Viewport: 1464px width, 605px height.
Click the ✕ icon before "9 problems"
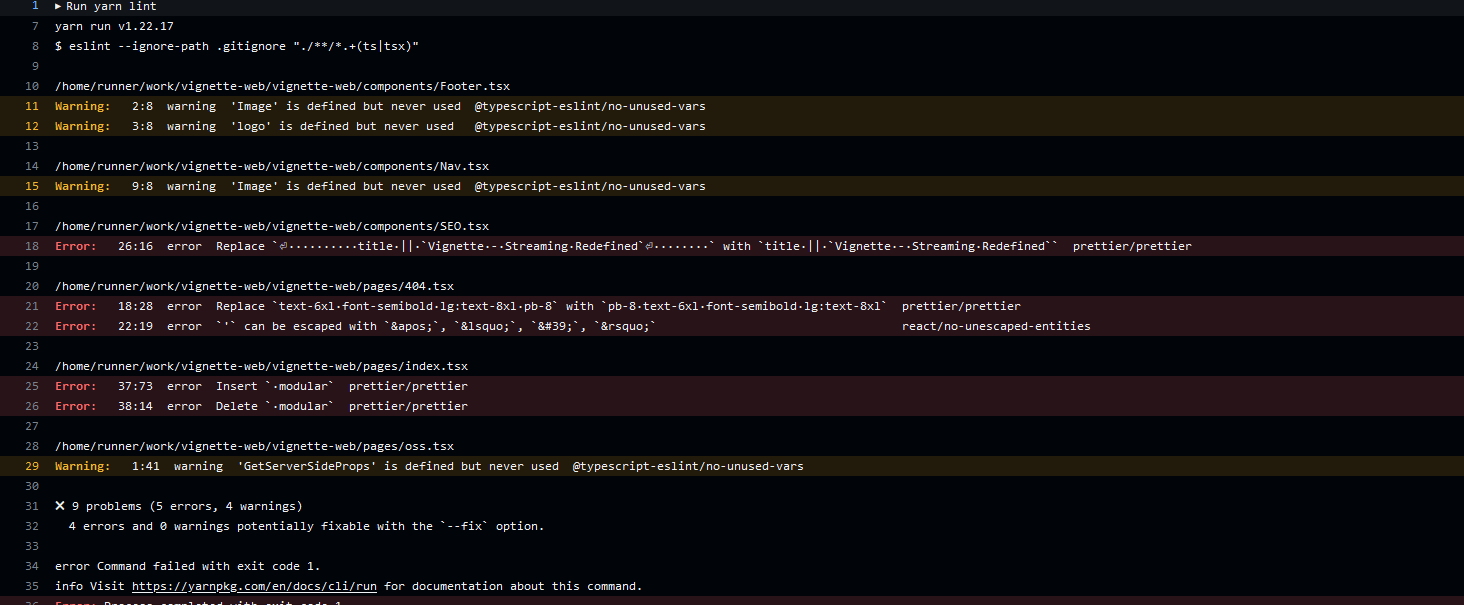[58, 505]
